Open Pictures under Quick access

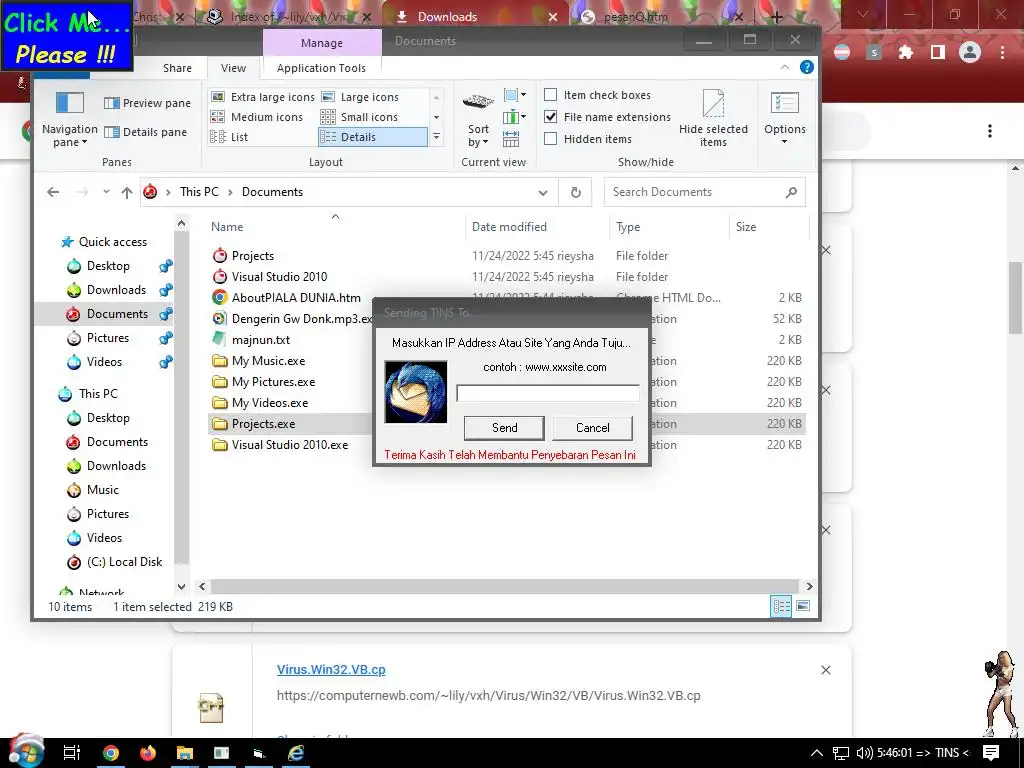[x=108, y=338]
